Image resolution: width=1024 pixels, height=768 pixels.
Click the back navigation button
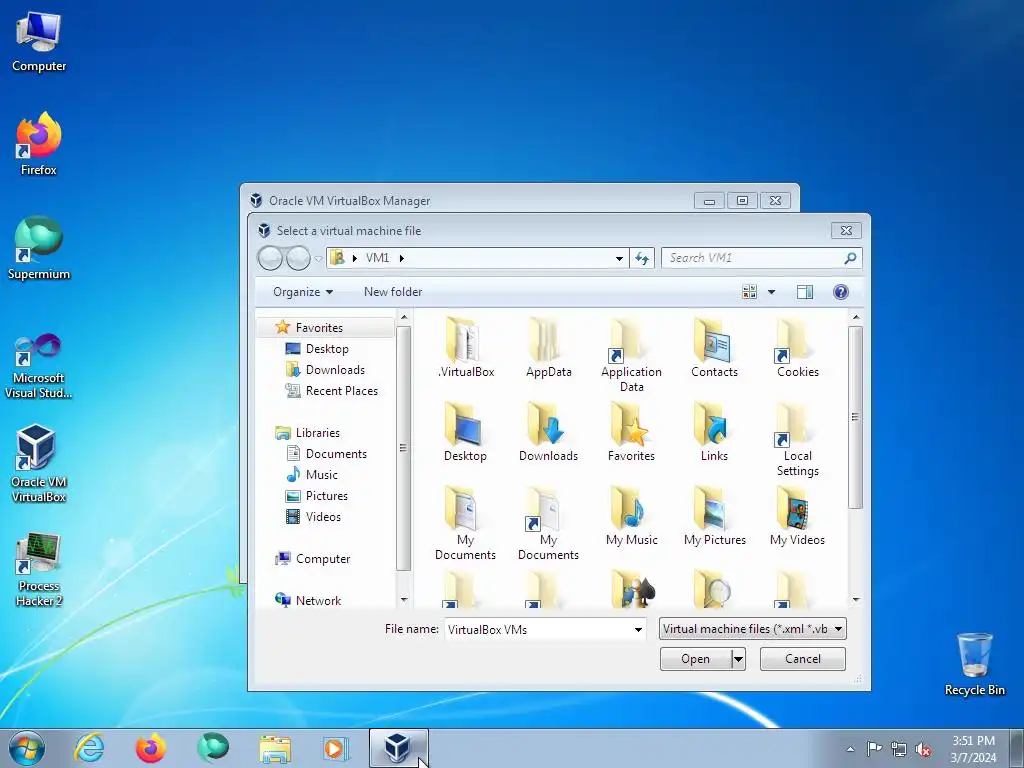click(270, 259)
